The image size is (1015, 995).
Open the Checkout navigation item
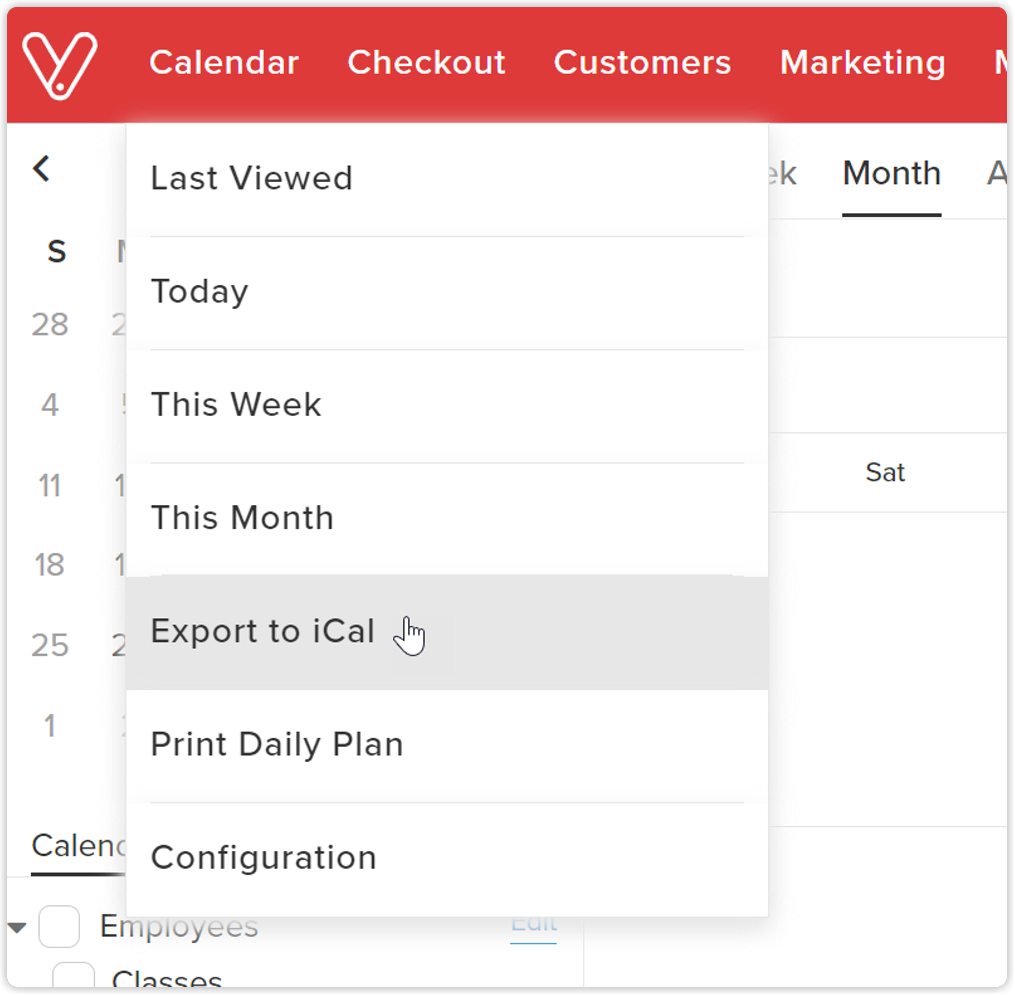pos(426,63)
